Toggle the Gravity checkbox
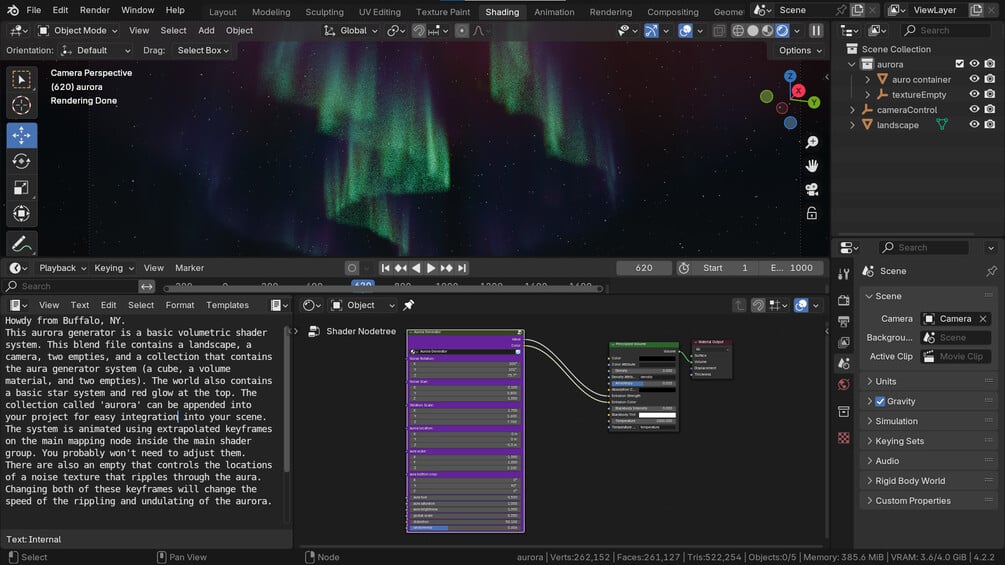Viewport: 1005px width, 565px height. click(880, 402)
